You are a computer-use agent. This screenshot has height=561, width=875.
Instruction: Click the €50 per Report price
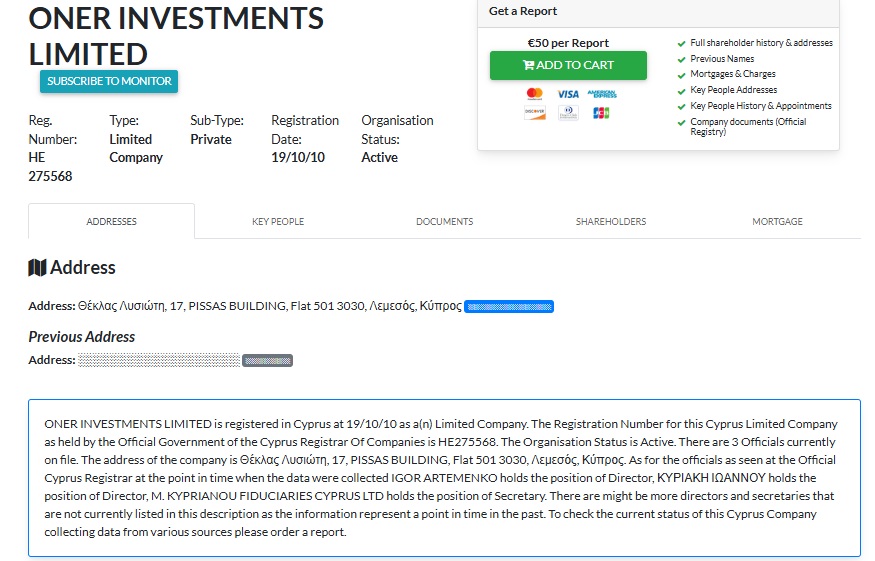tap(568, 43)
